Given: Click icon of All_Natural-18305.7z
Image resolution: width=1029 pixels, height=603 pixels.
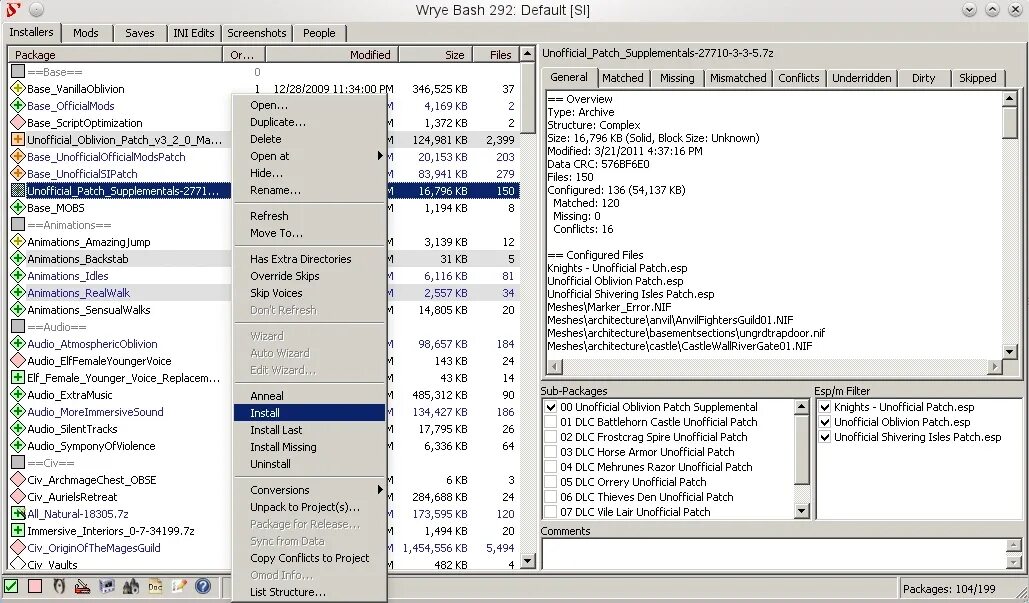Looking at the screenshot, I should (18, 514).
